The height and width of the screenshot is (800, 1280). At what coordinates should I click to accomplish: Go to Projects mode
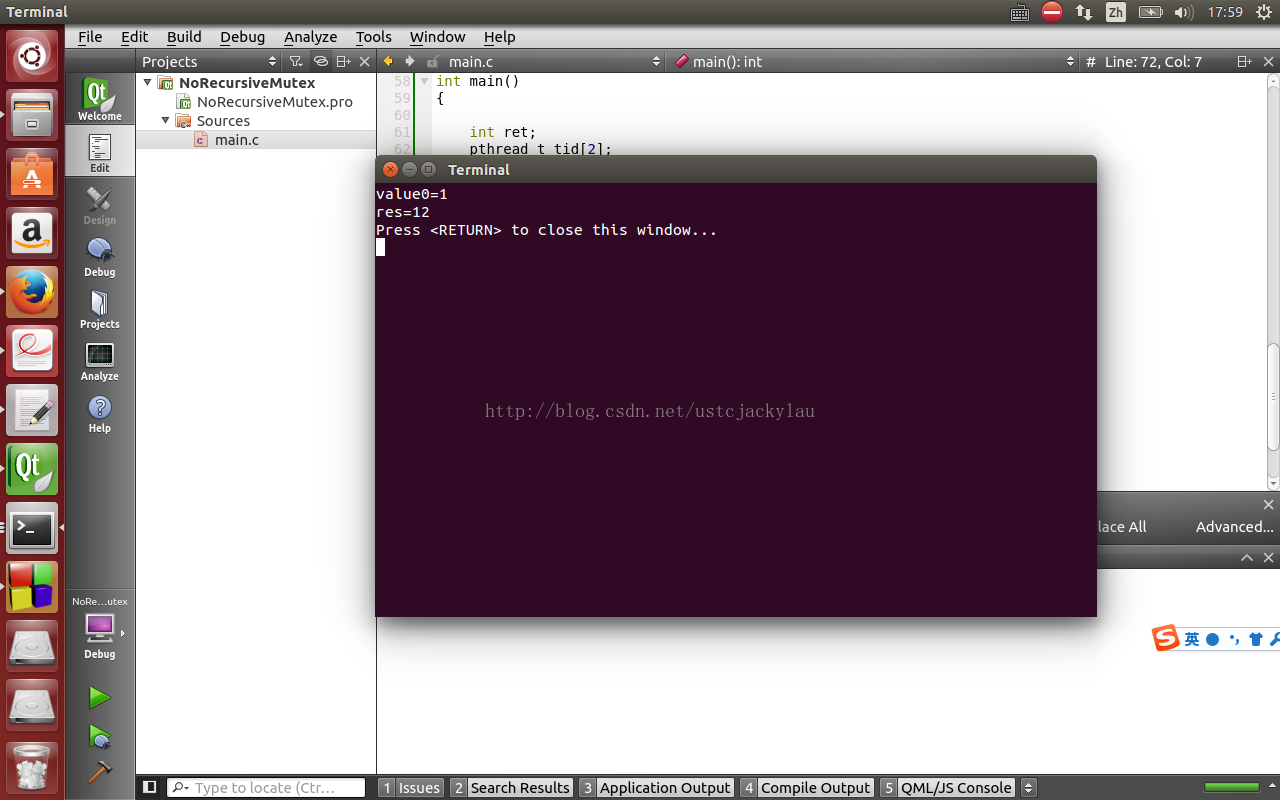(x=100, y=308)
